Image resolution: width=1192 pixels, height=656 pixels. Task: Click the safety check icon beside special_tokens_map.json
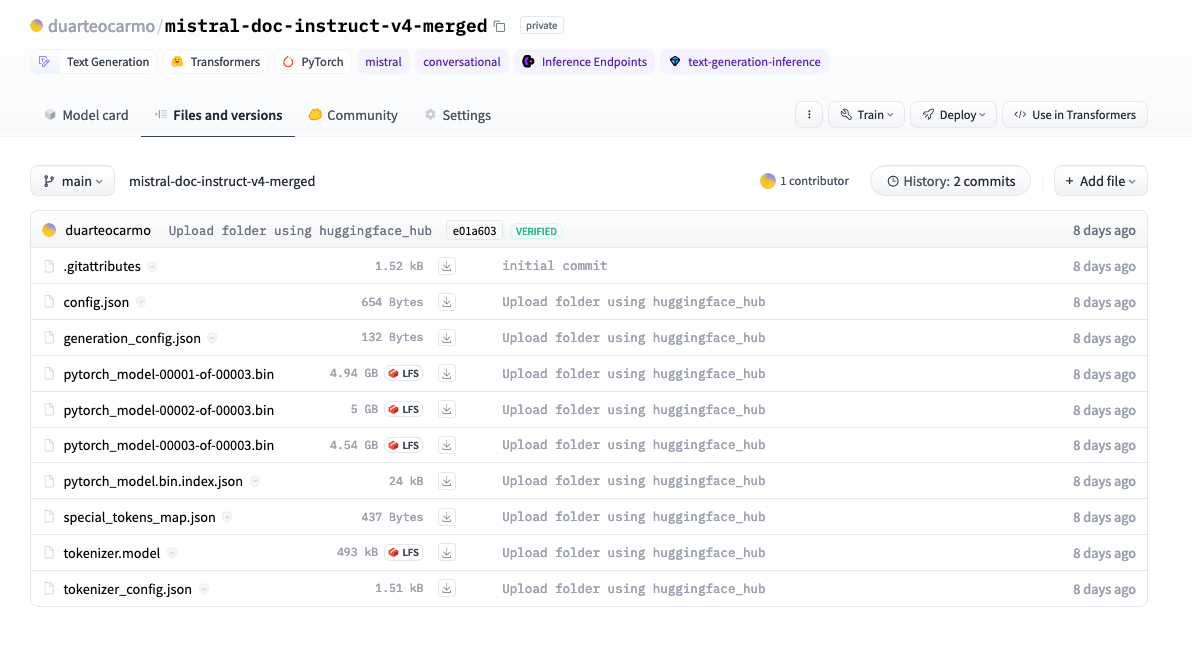pos(227,517)
